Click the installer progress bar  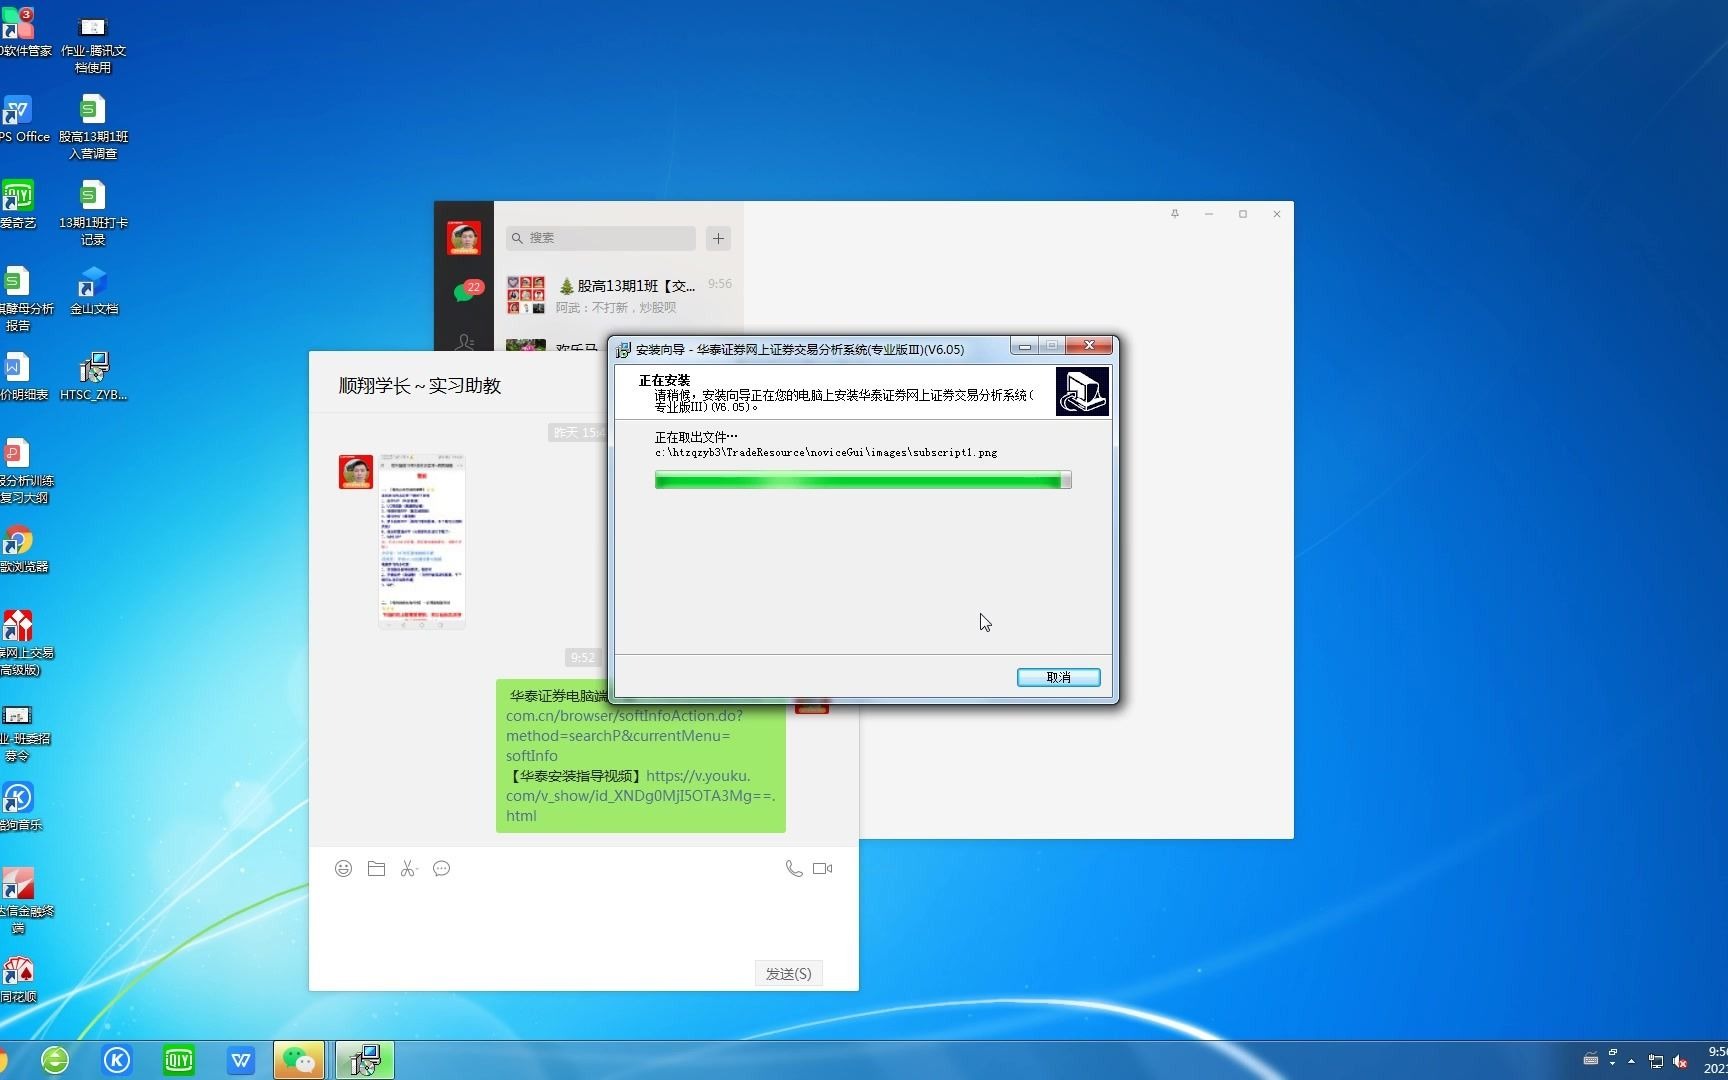pyautogui.click(x=863, y=480)
